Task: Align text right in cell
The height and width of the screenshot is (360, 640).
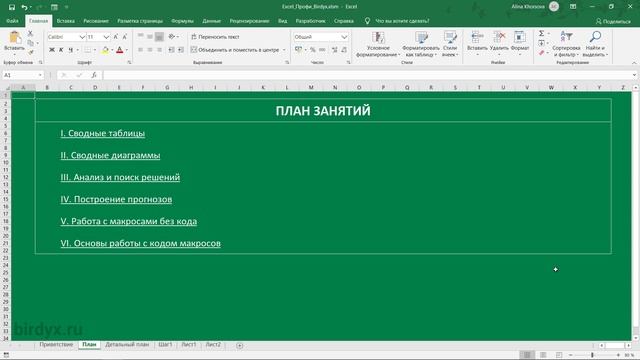Action: click(159, 50)
